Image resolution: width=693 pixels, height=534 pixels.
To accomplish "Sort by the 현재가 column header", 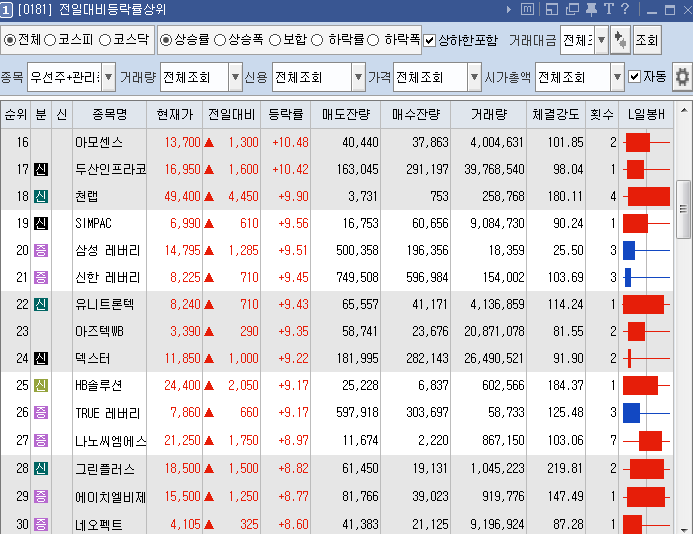I will tap(175, 115).
